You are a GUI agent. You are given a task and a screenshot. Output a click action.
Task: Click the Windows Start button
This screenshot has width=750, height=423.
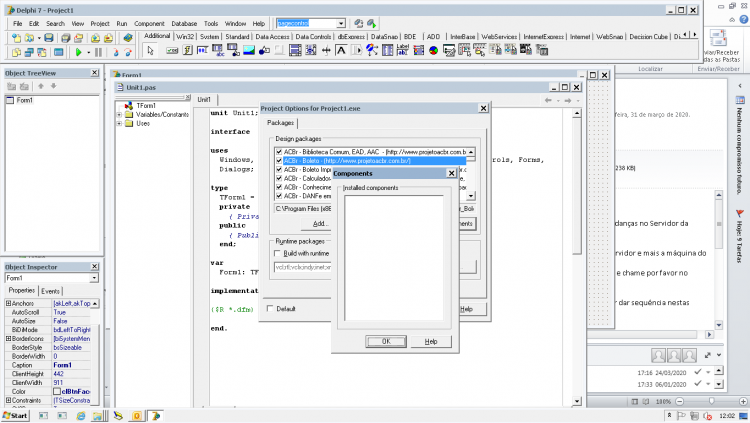(x=15, y=416)
